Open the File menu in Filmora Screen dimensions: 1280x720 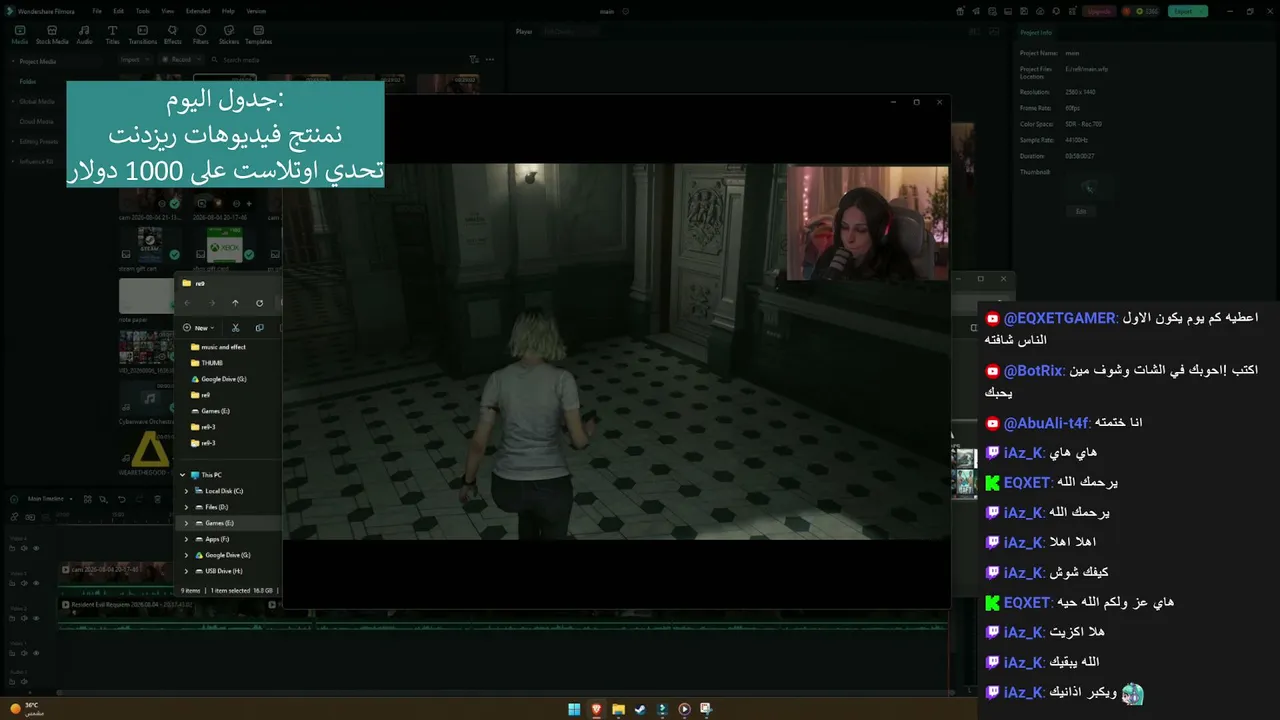point(97,11)
